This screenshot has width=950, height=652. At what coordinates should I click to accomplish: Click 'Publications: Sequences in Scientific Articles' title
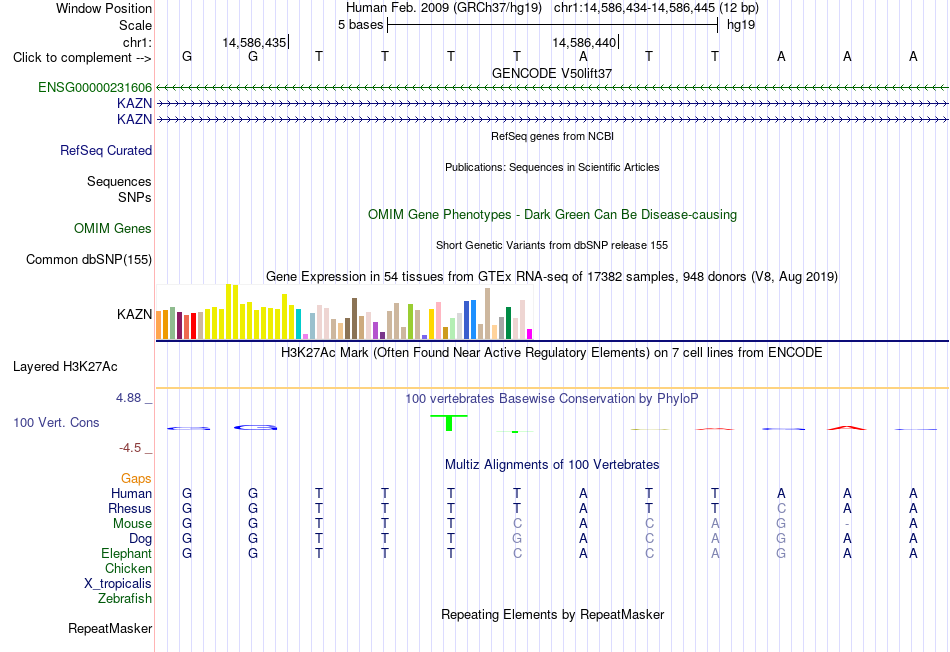552,167
